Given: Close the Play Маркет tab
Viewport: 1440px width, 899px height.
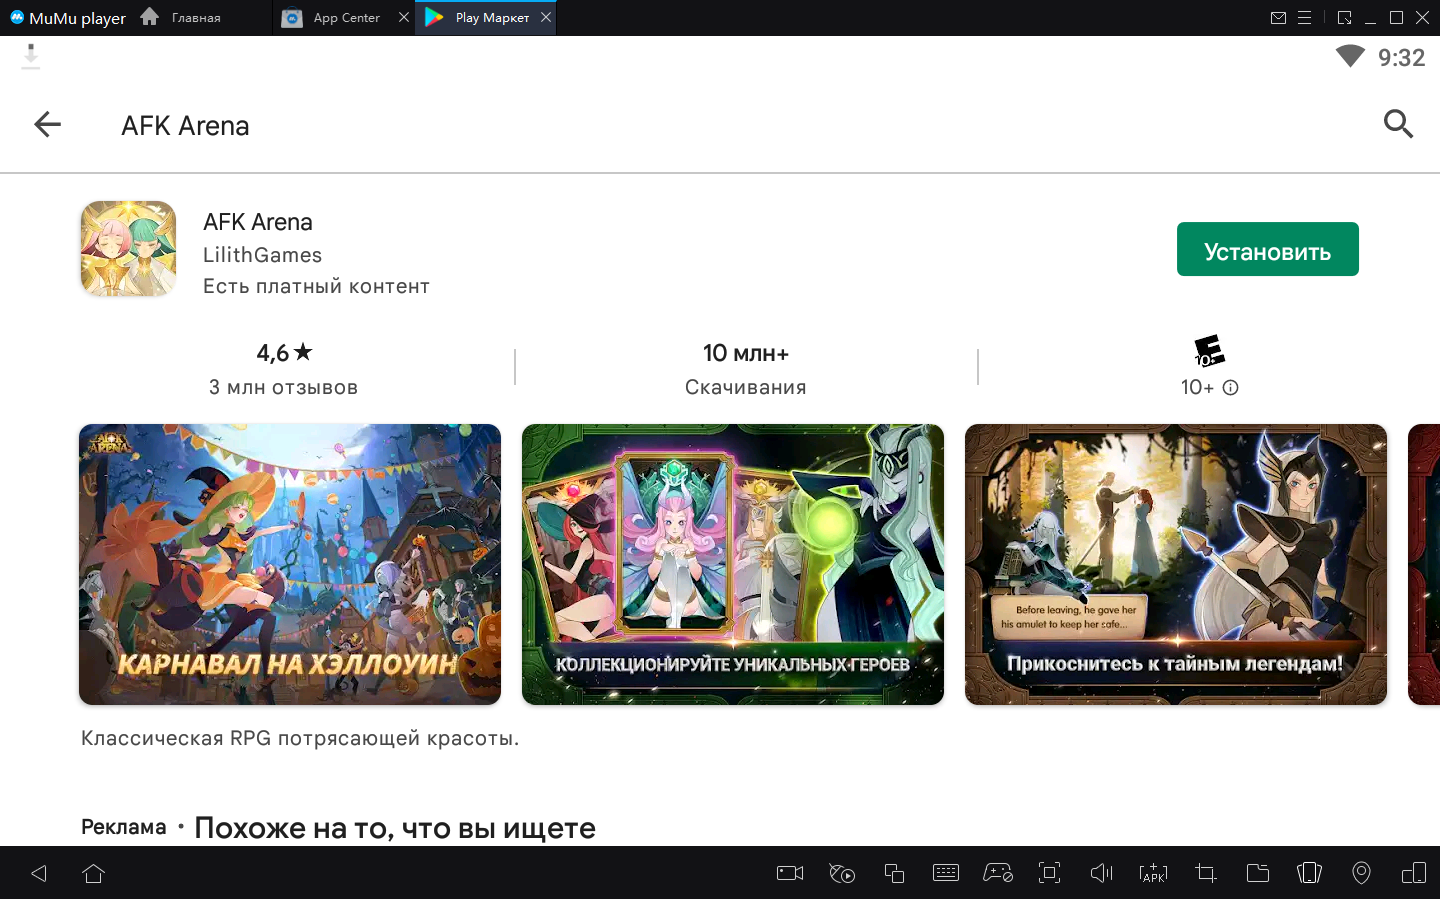Looking at the screenshot, I should point(546,17).
